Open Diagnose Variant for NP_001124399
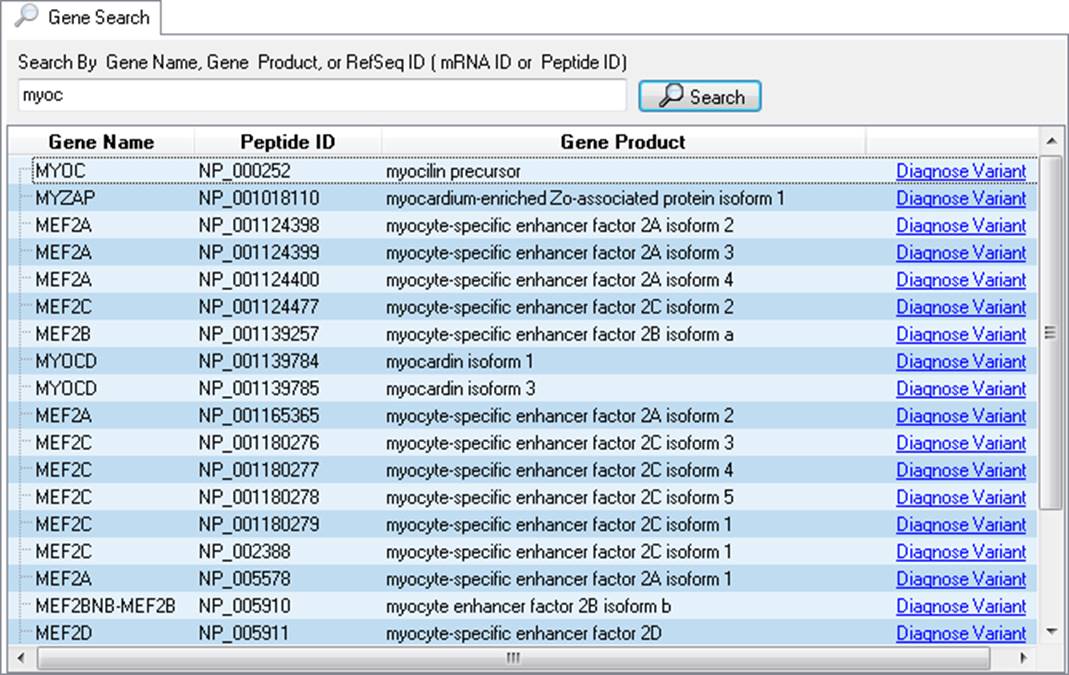This screenshot has width=1069, height=675. (x=961, y=253)
